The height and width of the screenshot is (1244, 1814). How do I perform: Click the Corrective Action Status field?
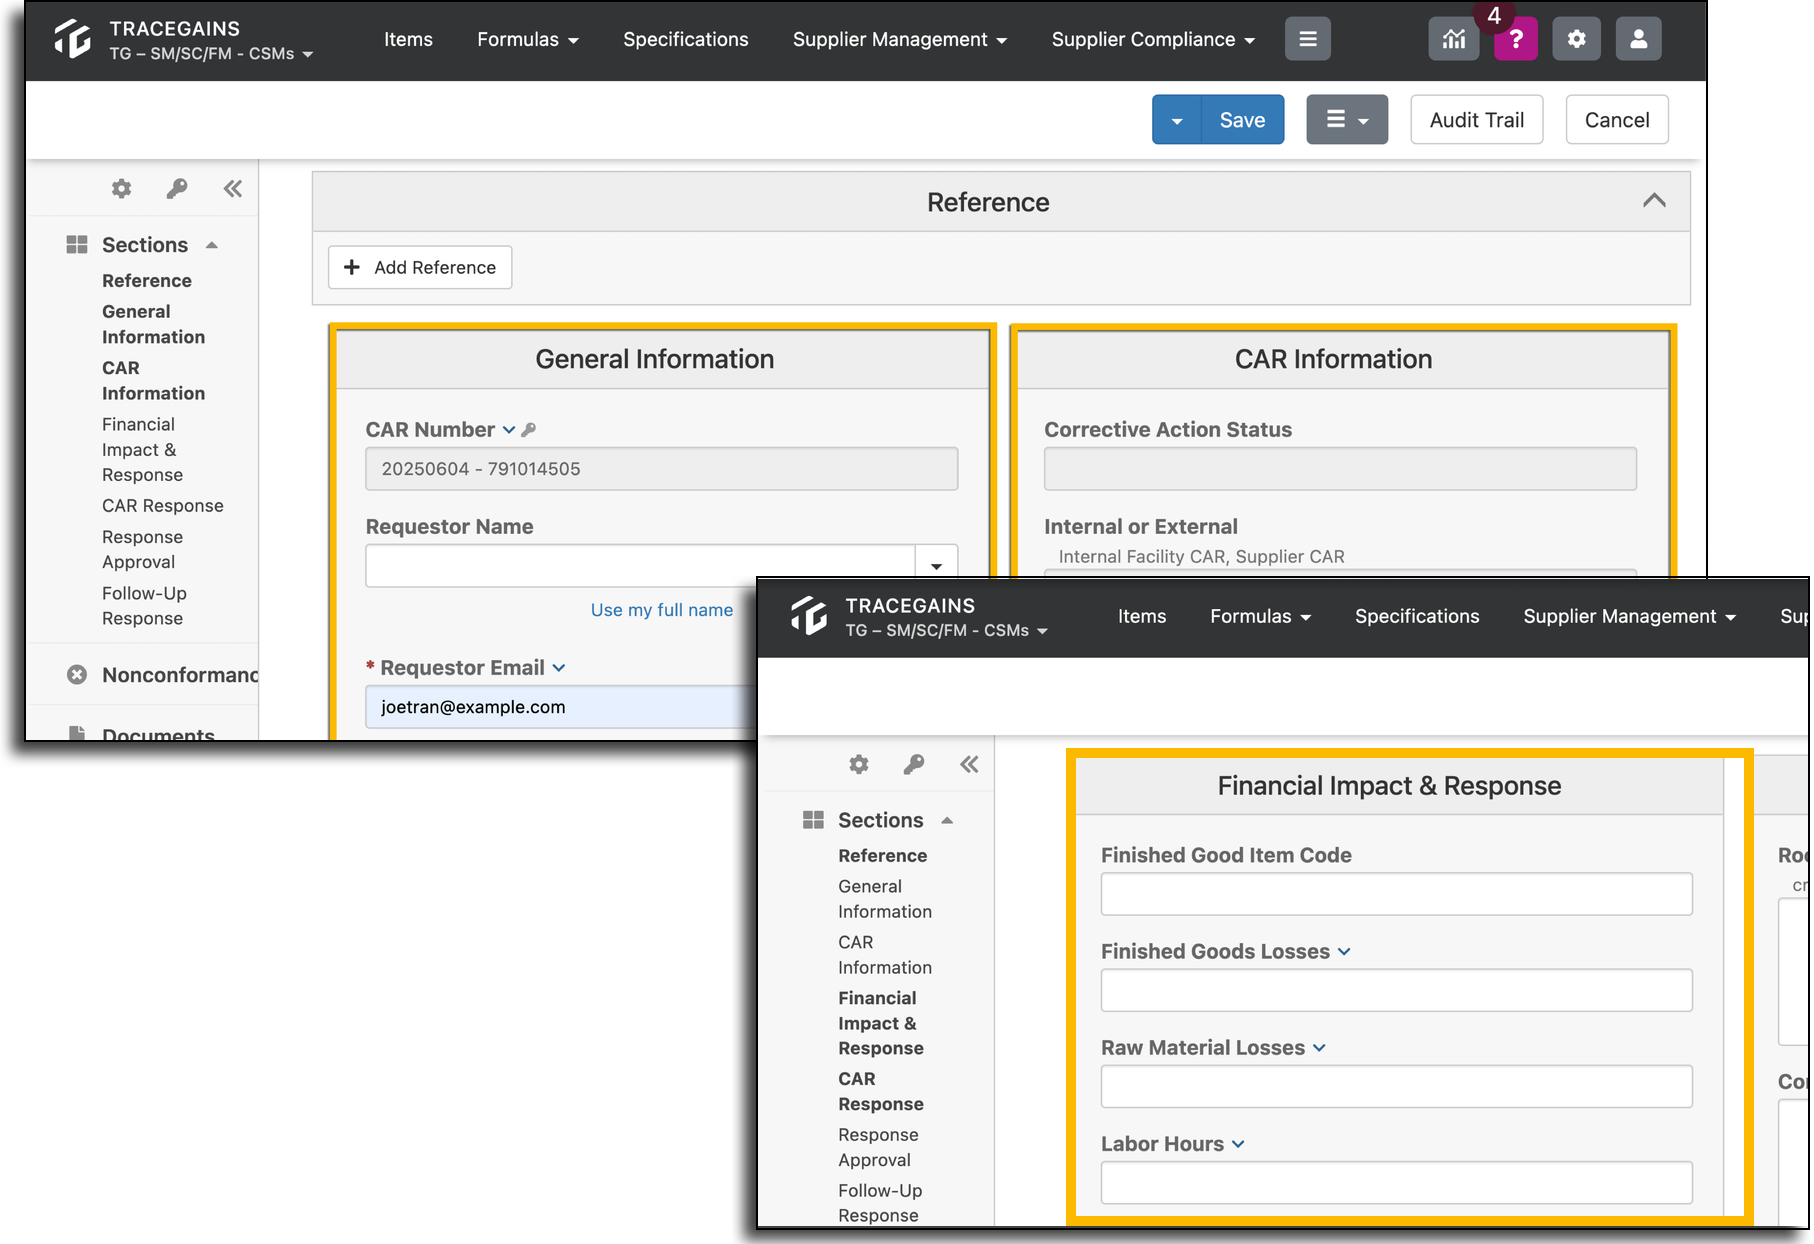pos(1340,469)
